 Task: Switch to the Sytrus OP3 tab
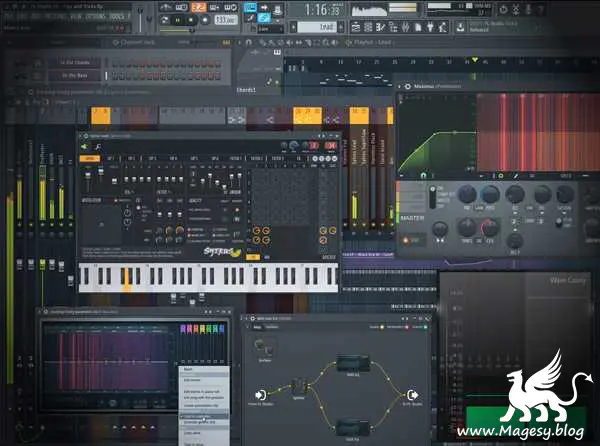(x=152, y=158)
